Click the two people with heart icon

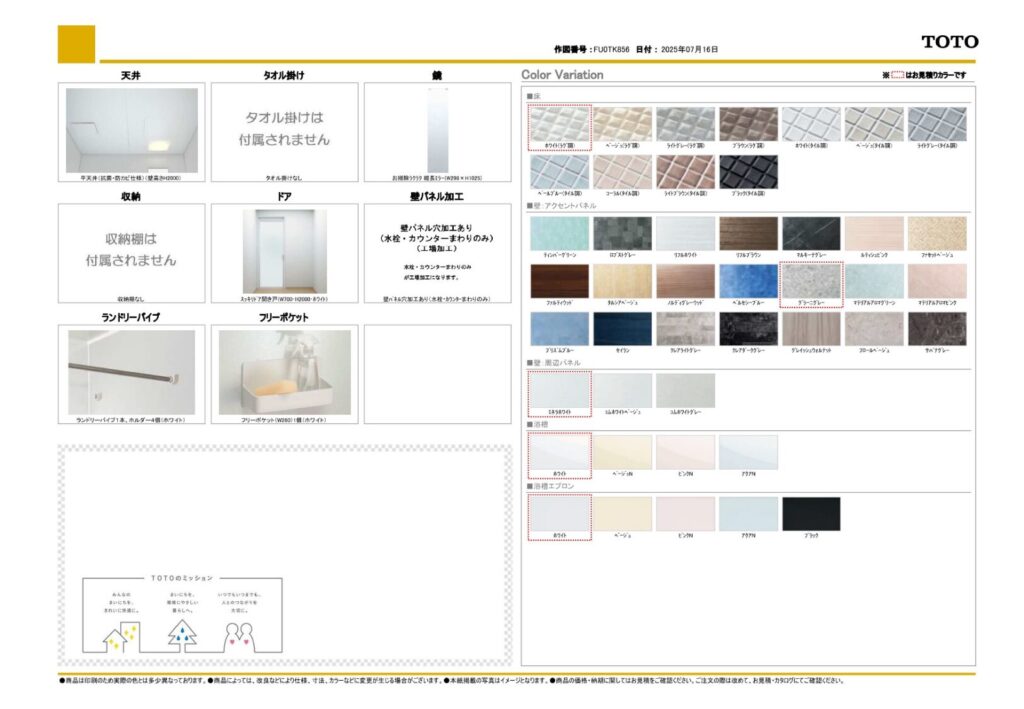240,634
